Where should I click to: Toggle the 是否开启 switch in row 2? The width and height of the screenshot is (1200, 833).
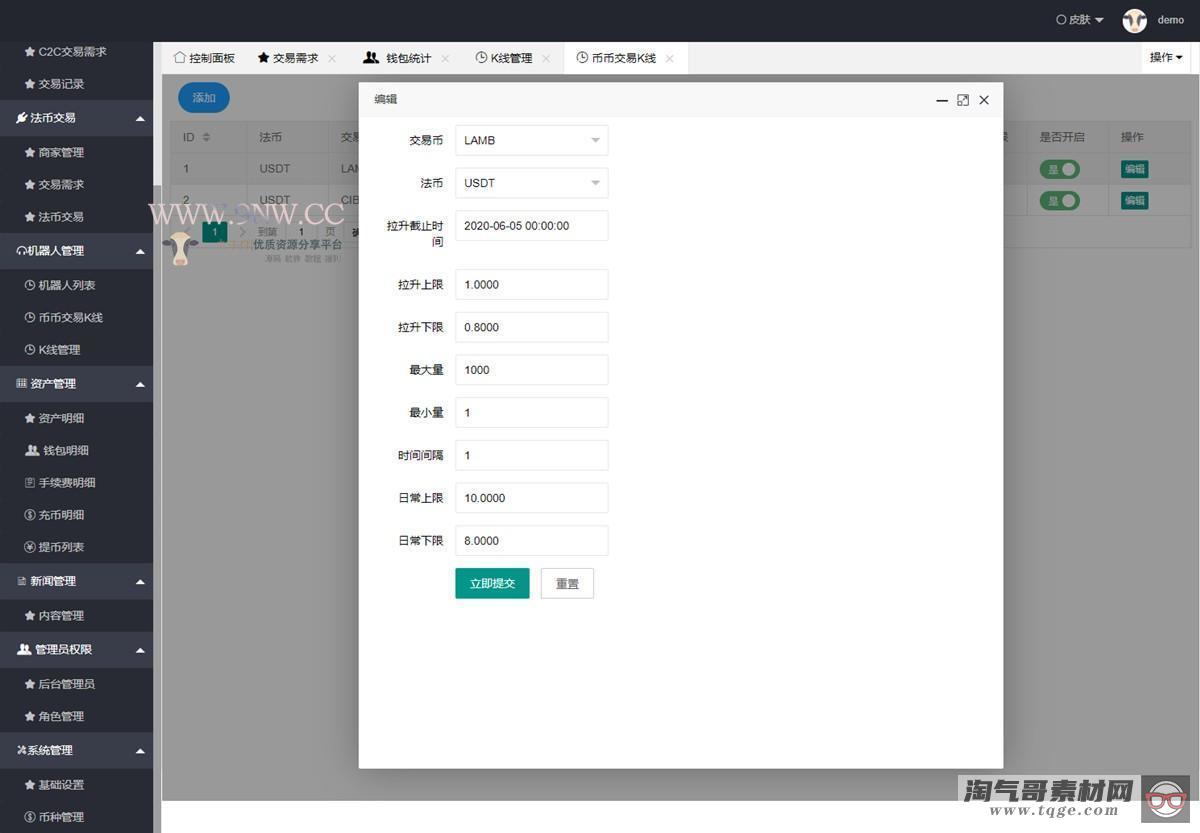pyautogui.click(x=1059, y=200)
